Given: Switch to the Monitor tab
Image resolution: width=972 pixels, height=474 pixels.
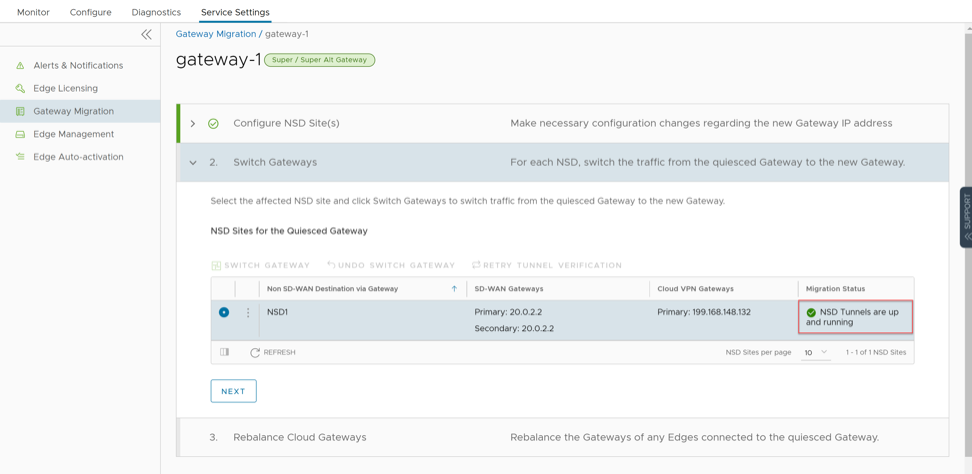Looking at the screenshot, I should pyautogui.click(x=33, y=12).
